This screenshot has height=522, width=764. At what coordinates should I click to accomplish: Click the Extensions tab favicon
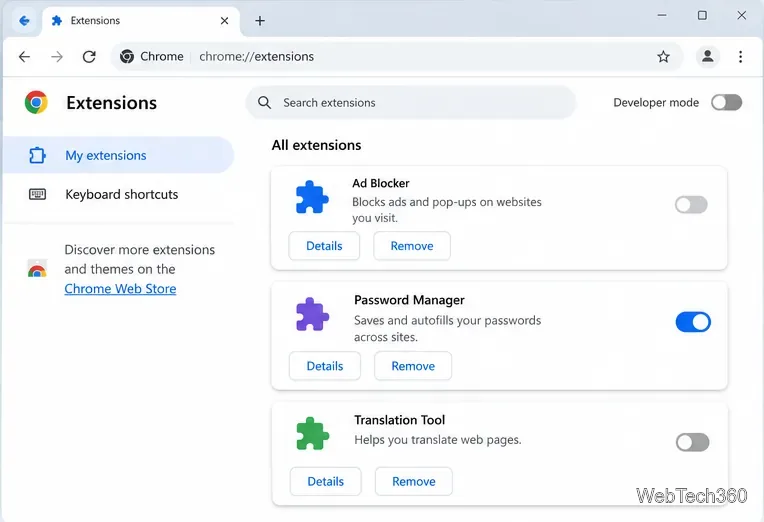click(57, 20)
